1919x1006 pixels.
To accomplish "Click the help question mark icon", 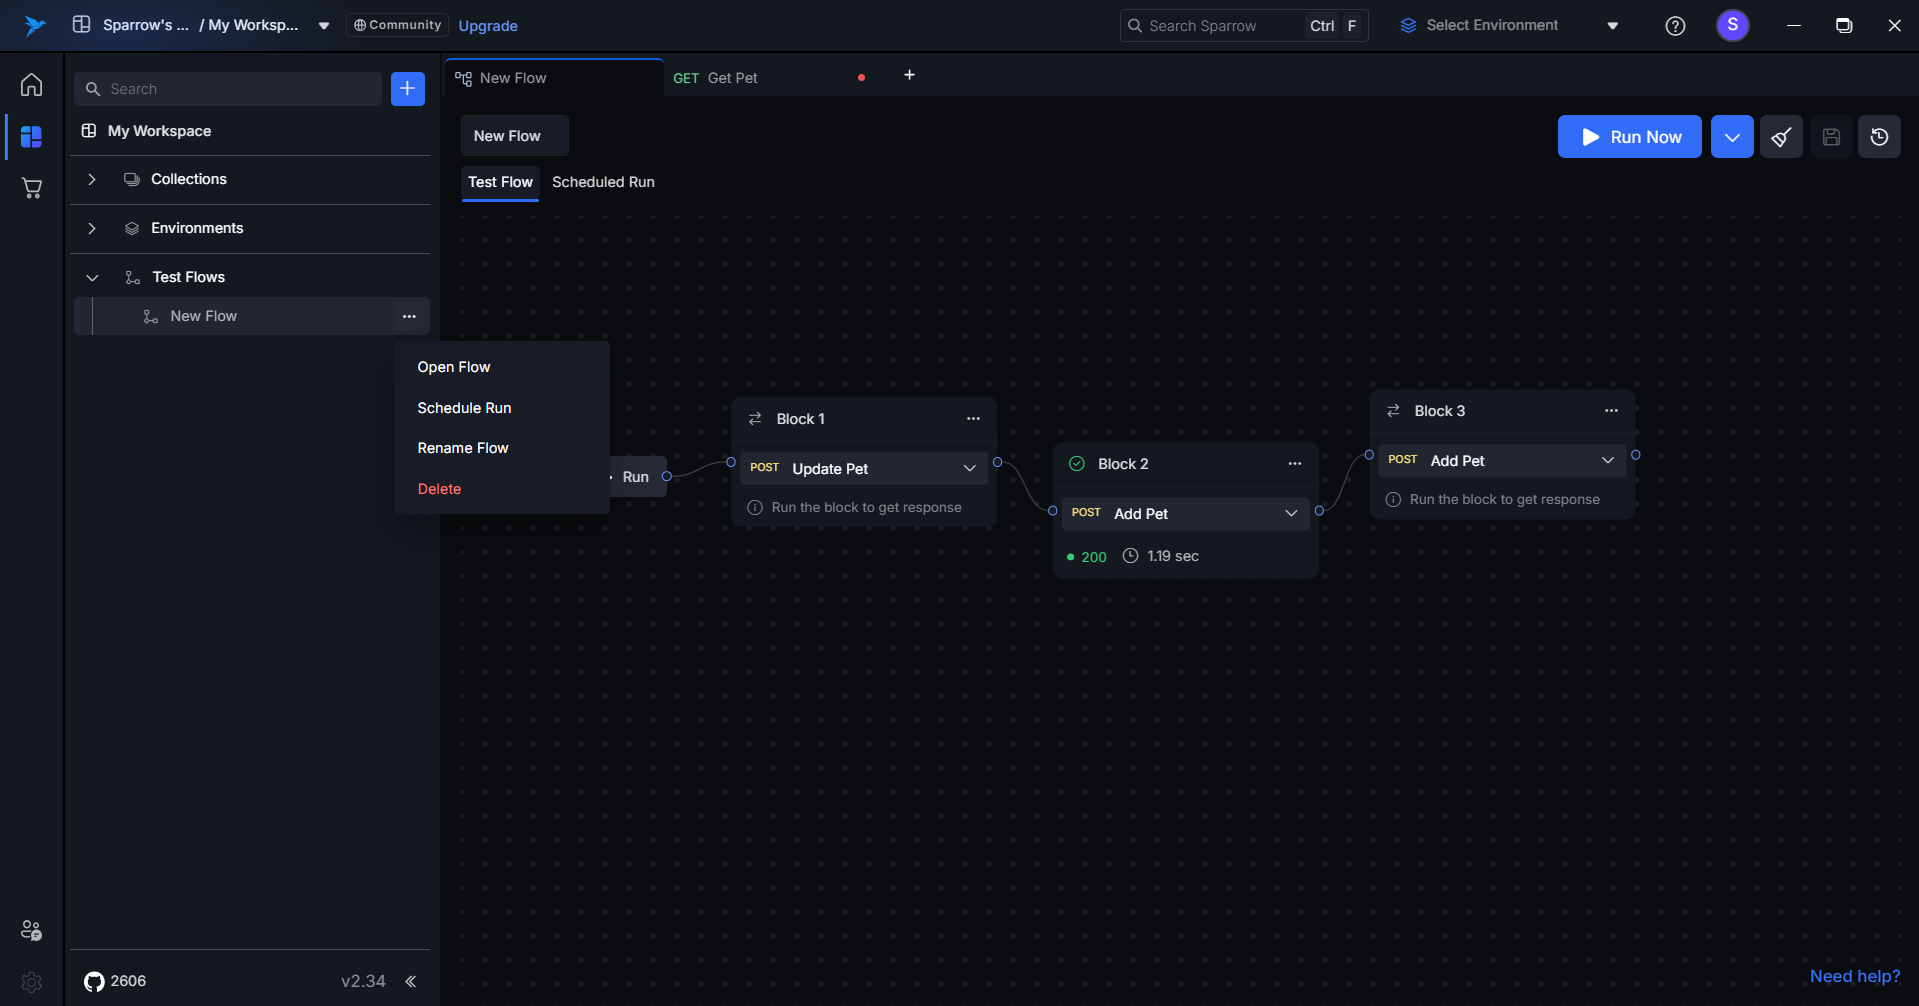I will point(1675,26).
